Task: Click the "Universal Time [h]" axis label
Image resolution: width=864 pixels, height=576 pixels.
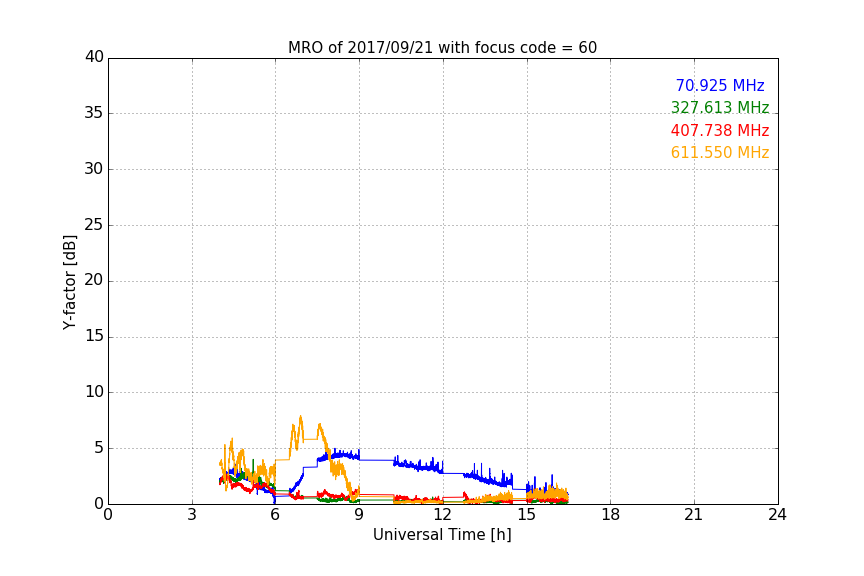Action: pyautogui.click(x=442, y=535)
